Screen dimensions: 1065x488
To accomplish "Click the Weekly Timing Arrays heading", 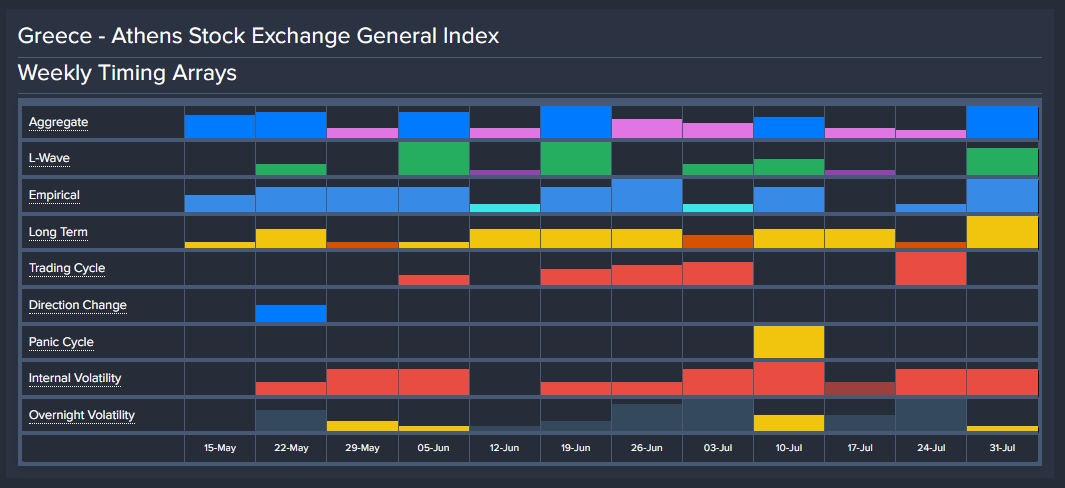I will click(x=127, y=73).
